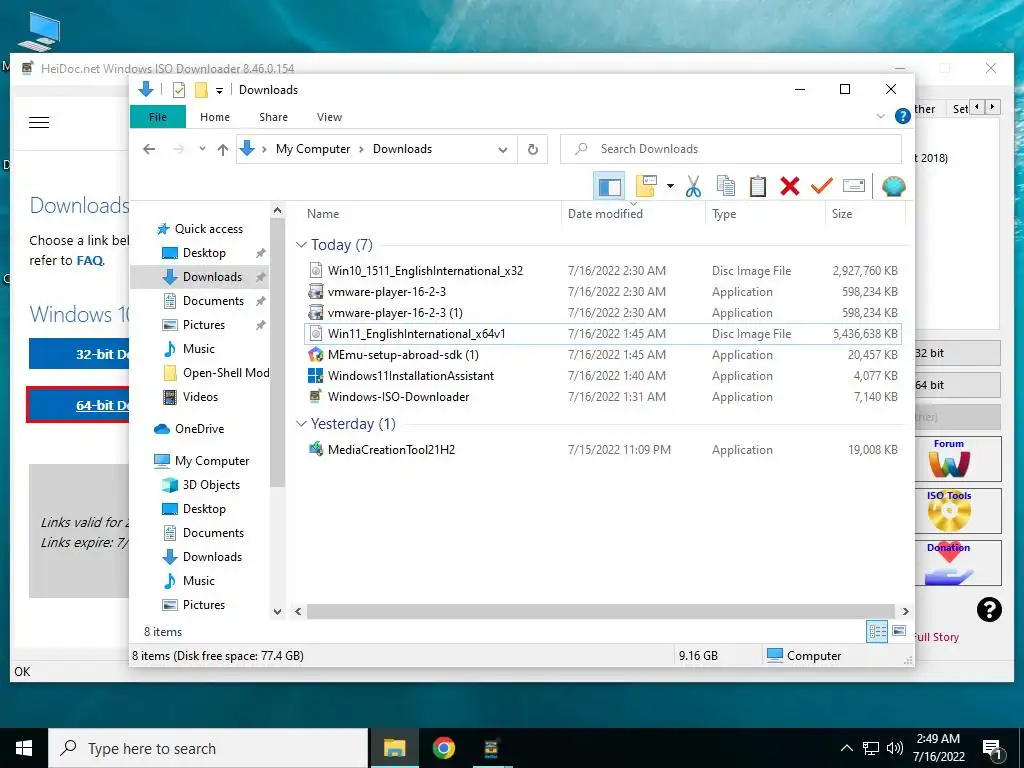Viewport: 1024px width, 768px height.
Task: Collapse the Today (7) group
Action: coord(301,245)
